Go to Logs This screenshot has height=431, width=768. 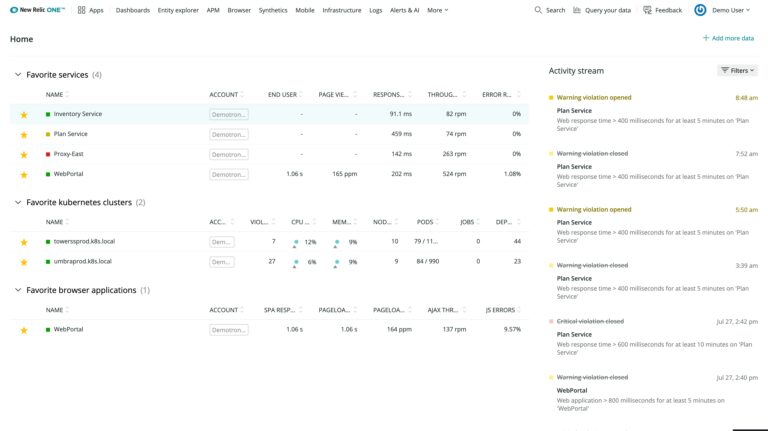click(376, 10)
